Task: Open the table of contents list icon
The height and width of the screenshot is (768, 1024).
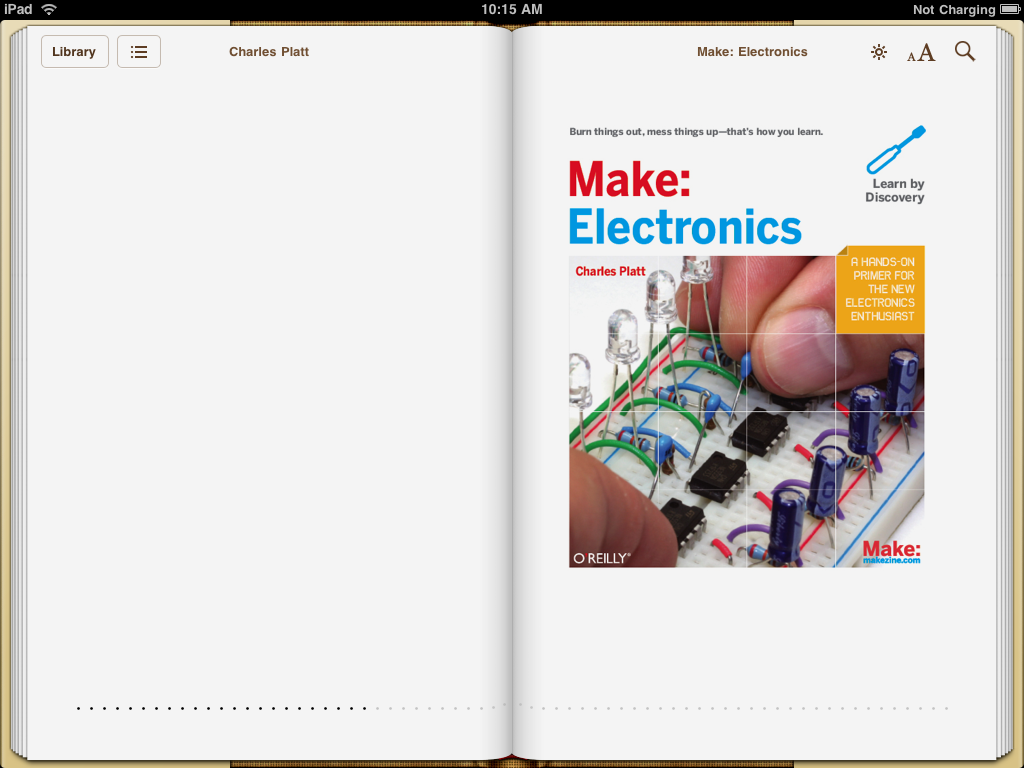Action: 138,52
